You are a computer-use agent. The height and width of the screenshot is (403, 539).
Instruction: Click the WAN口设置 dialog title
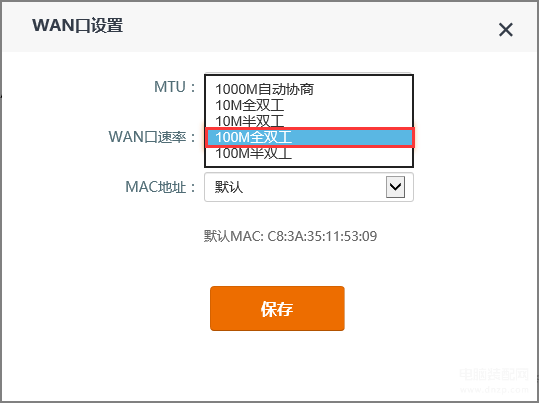tap(78, 26)
